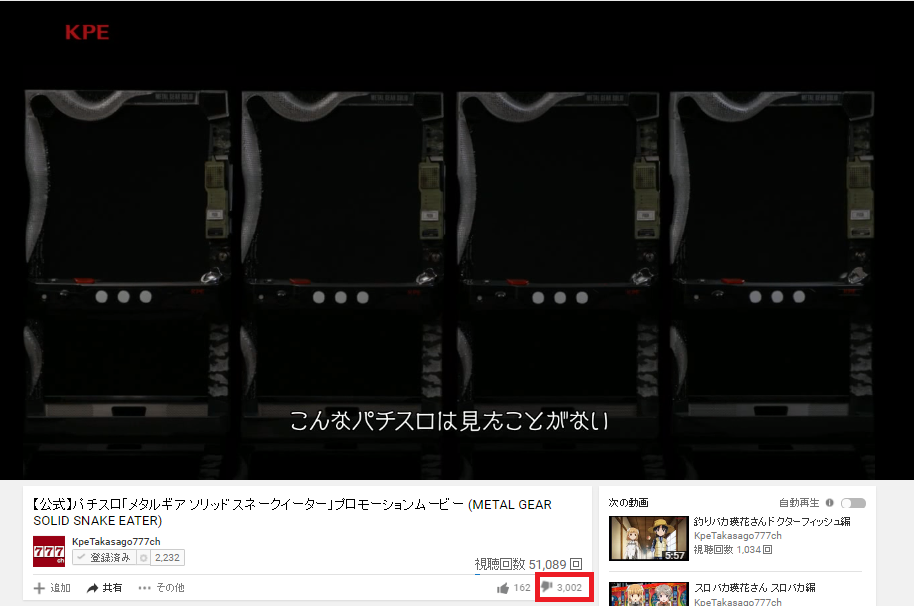Open the 釣りバカ葵花さん video thumbnail

[x=649, y=538]
